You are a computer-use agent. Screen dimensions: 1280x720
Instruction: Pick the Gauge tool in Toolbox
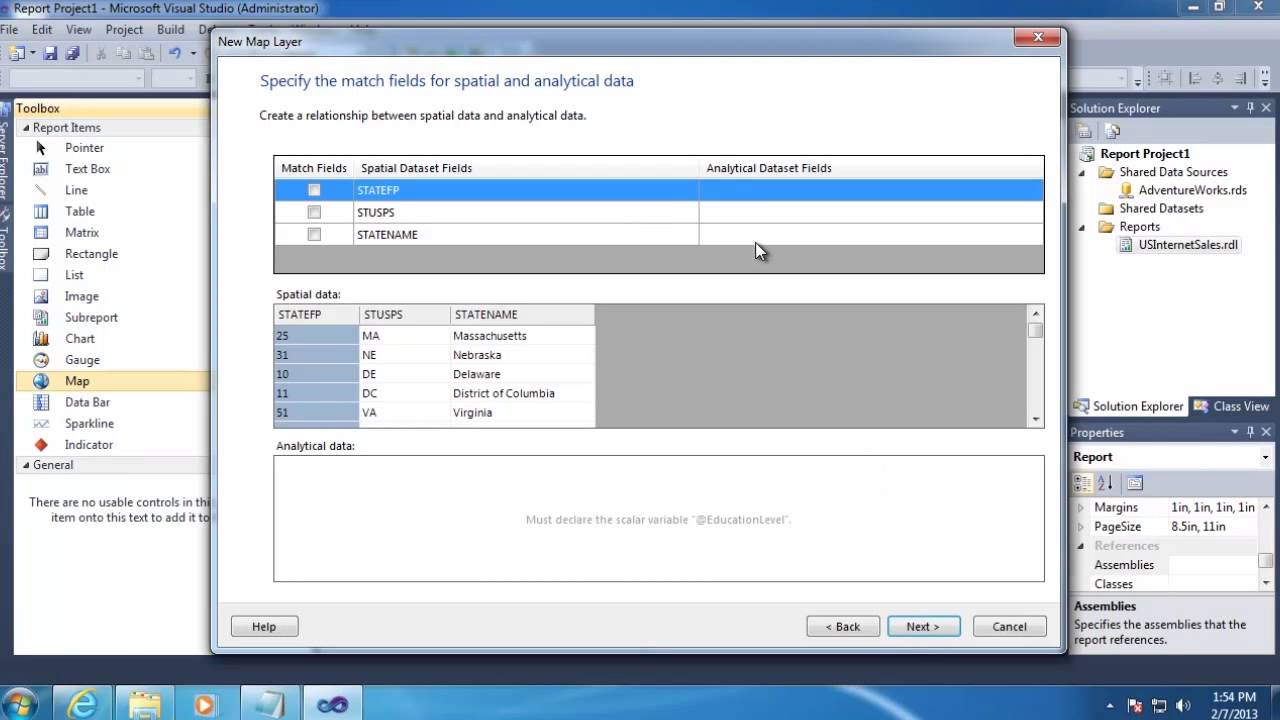(82, 360)
